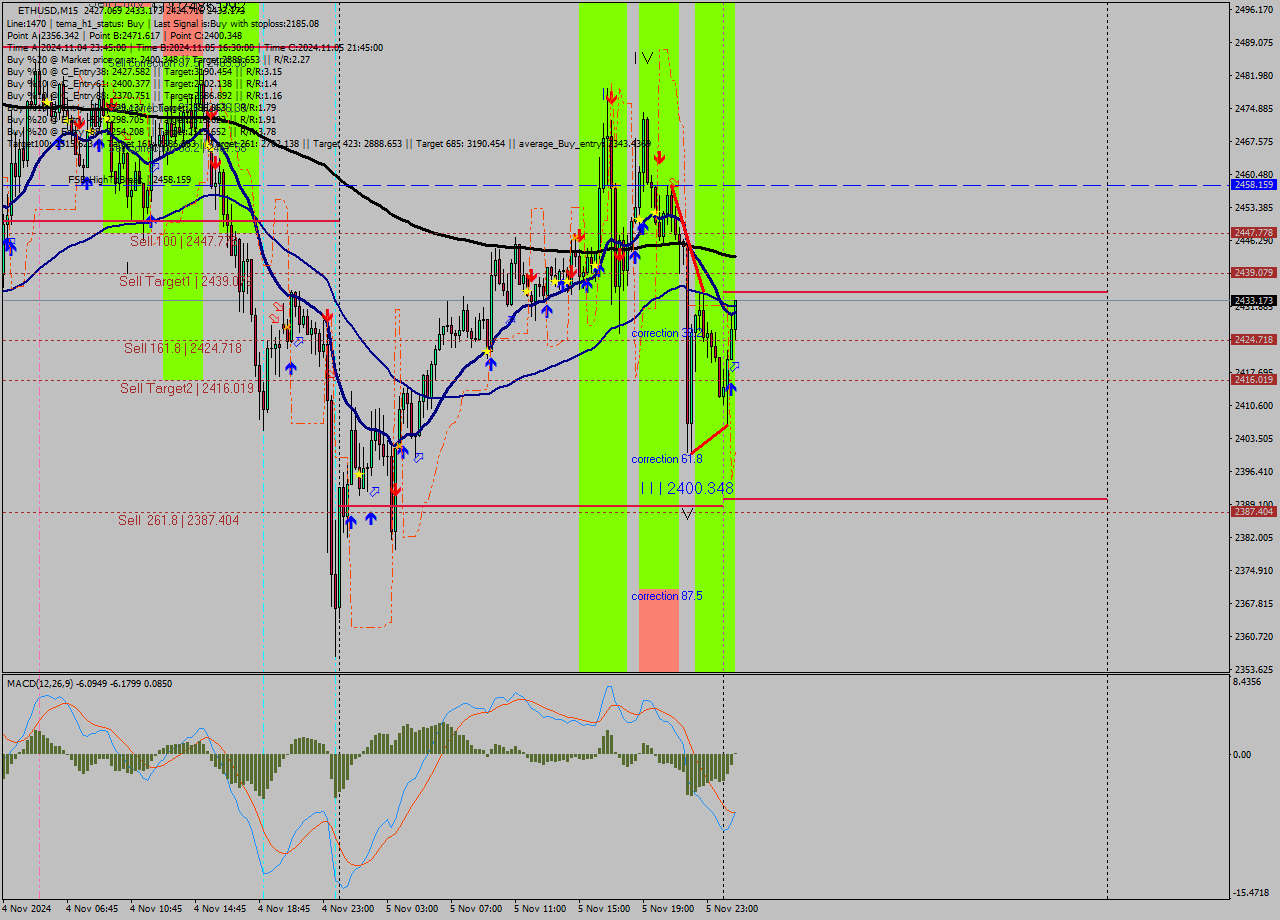Click the 'I V' wave label above candles
The image size is (1280, 920).
click(x=644, y=58)
